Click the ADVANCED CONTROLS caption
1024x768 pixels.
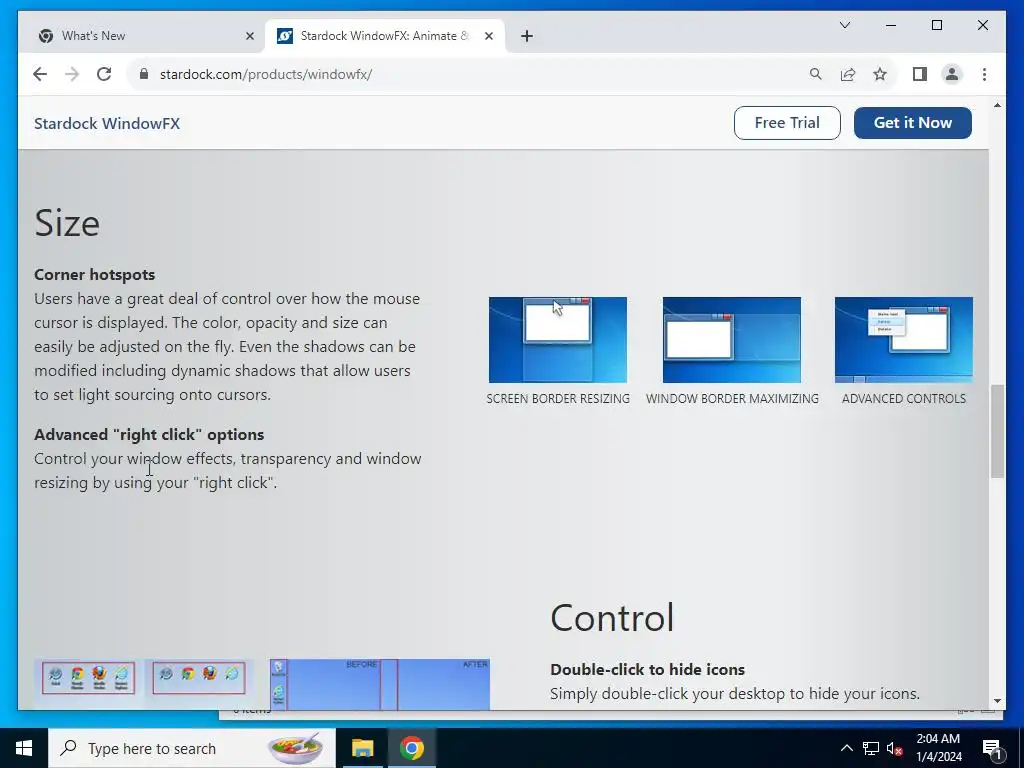(x=904, y=398)
